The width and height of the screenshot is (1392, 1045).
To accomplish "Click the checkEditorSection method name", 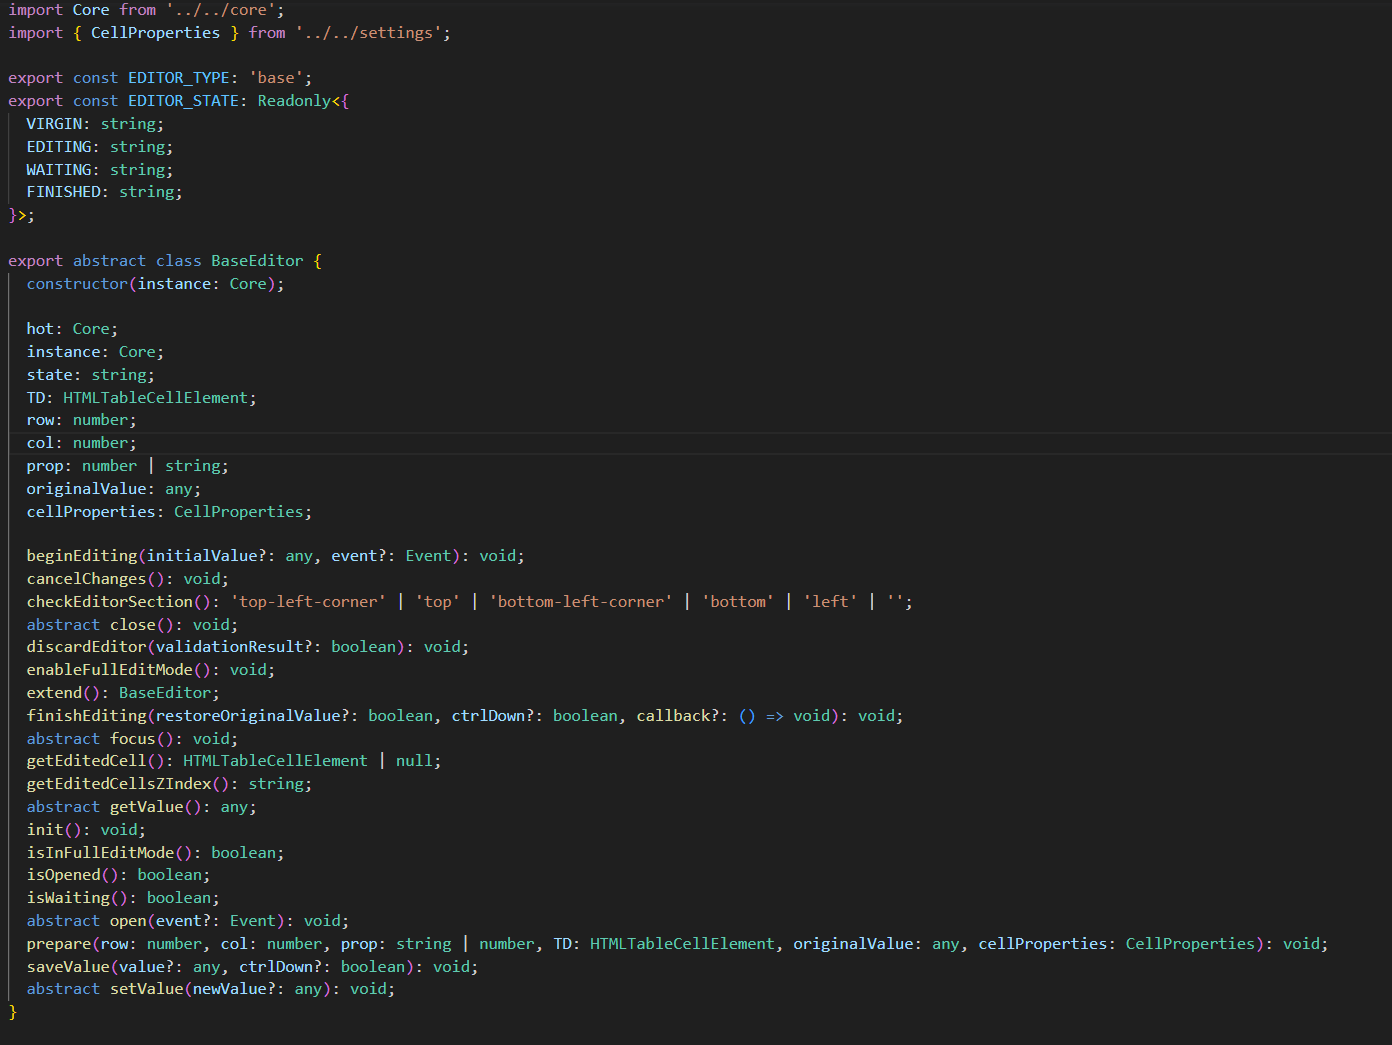I will click(x=110, y=602).
